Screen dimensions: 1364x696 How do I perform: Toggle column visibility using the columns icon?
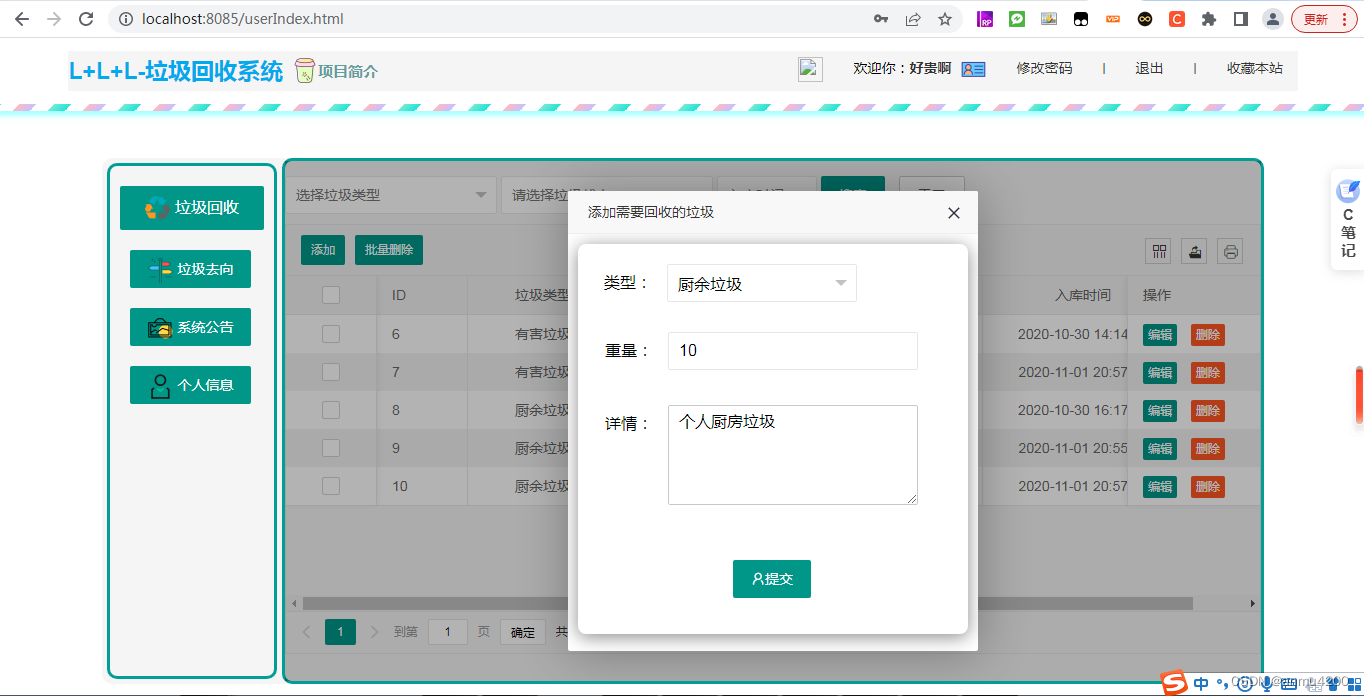tap(1158, 251)
